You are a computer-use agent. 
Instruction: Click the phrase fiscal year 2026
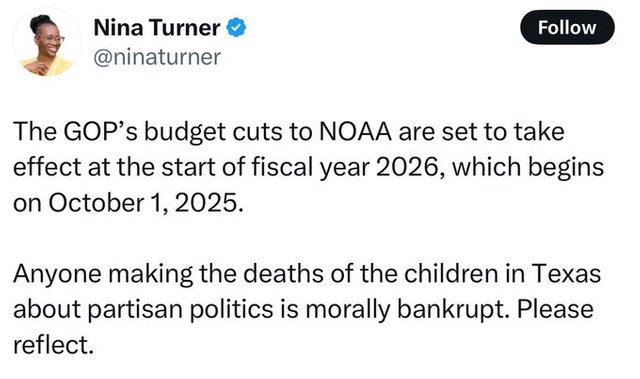pyautogui.click(x=345, y=167)
